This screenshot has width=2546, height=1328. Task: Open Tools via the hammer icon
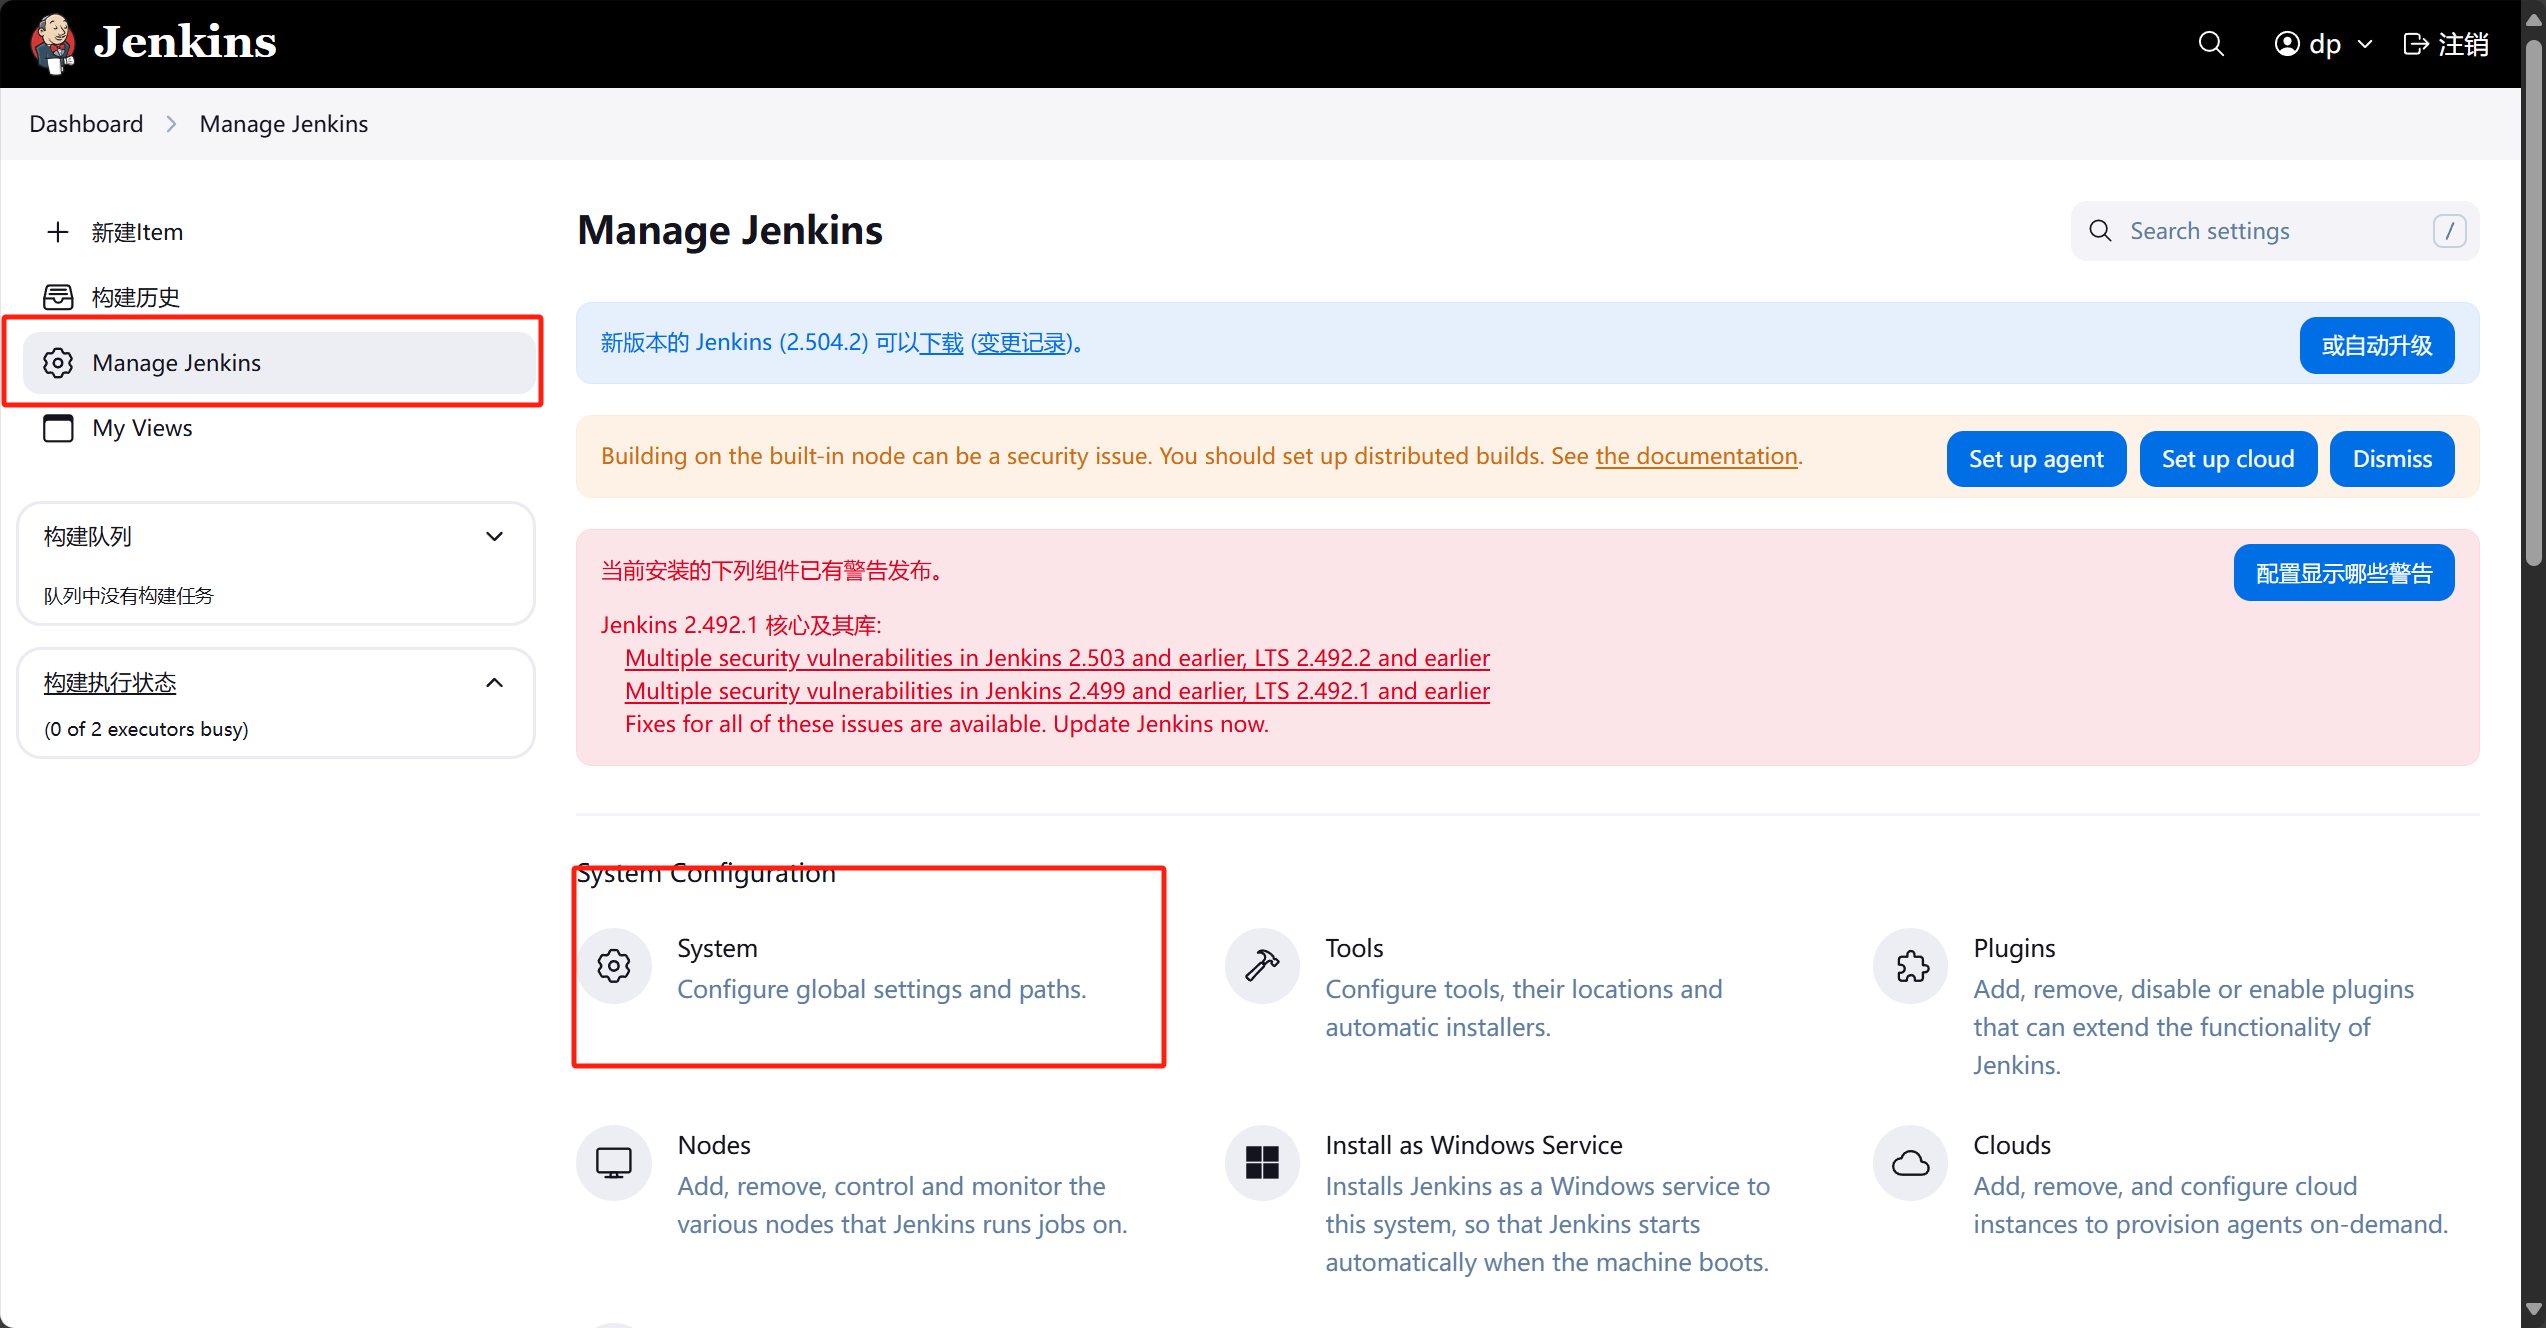tap(1262, 966)
